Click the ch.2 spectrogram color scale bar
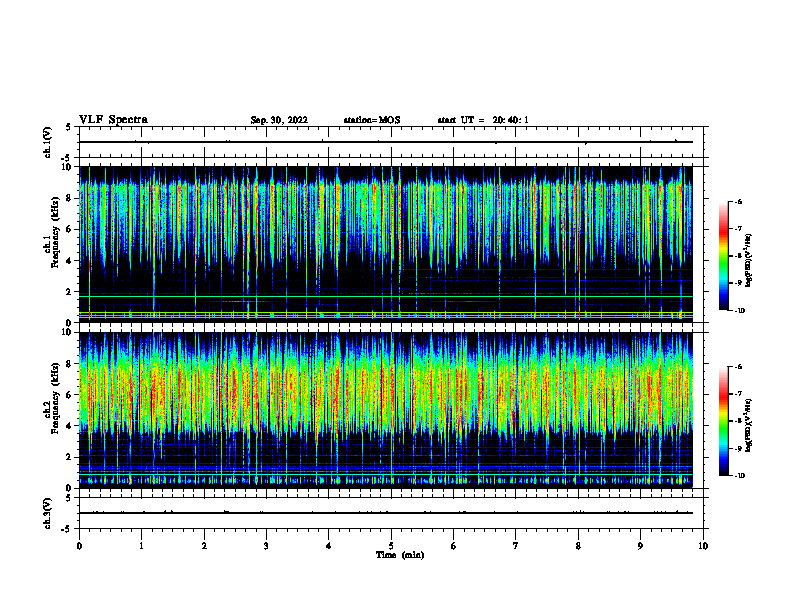This screenshot has width=792, height=612. point(724,421)
